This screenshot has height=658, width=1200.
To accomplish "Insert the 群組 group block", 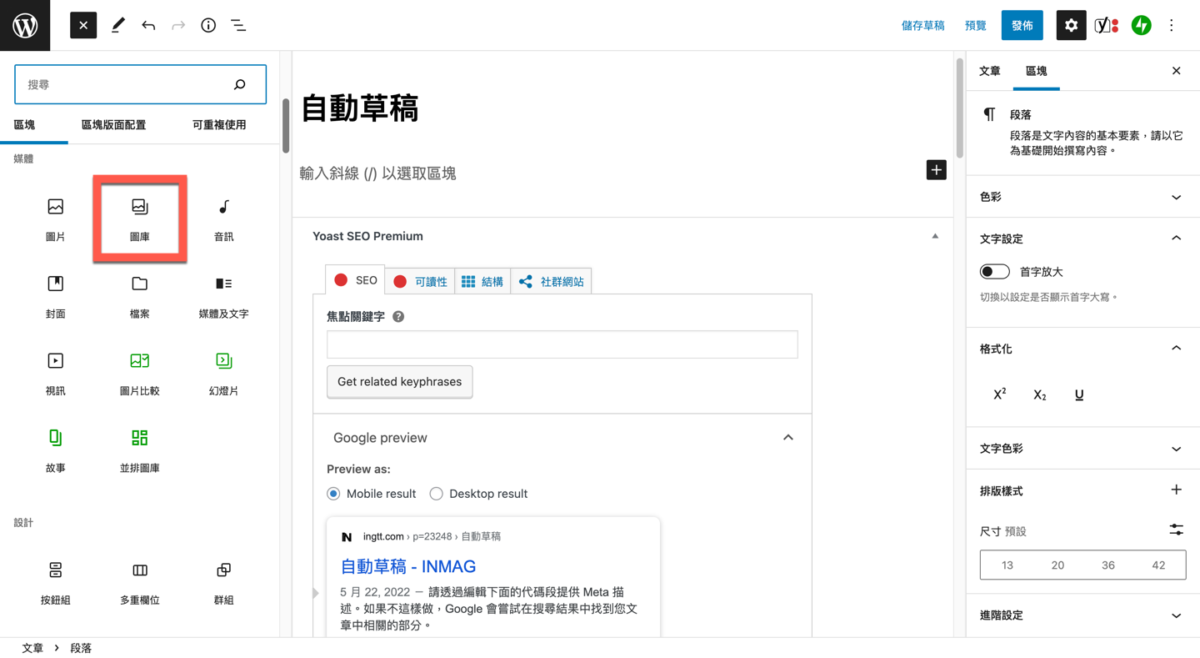I will point(224,583).
